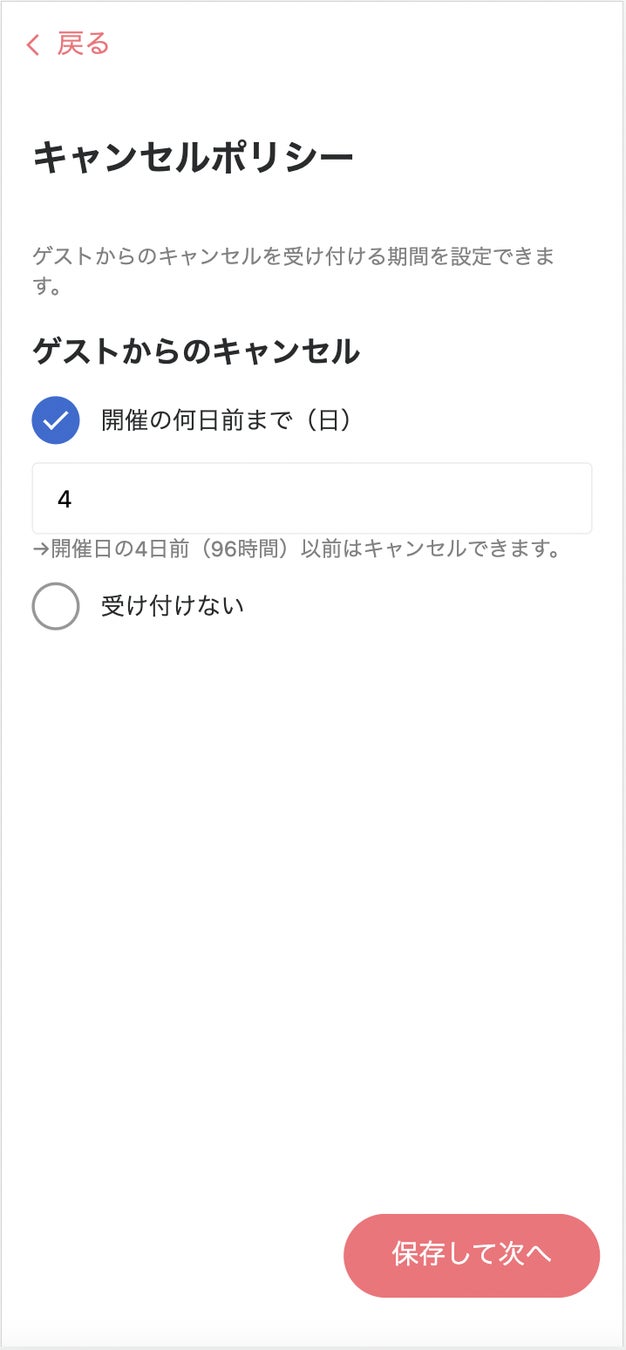Click the number 4 inside the input
This screenshot has width=626, height=1350.
pyautogui.click(x=64, y=498)
